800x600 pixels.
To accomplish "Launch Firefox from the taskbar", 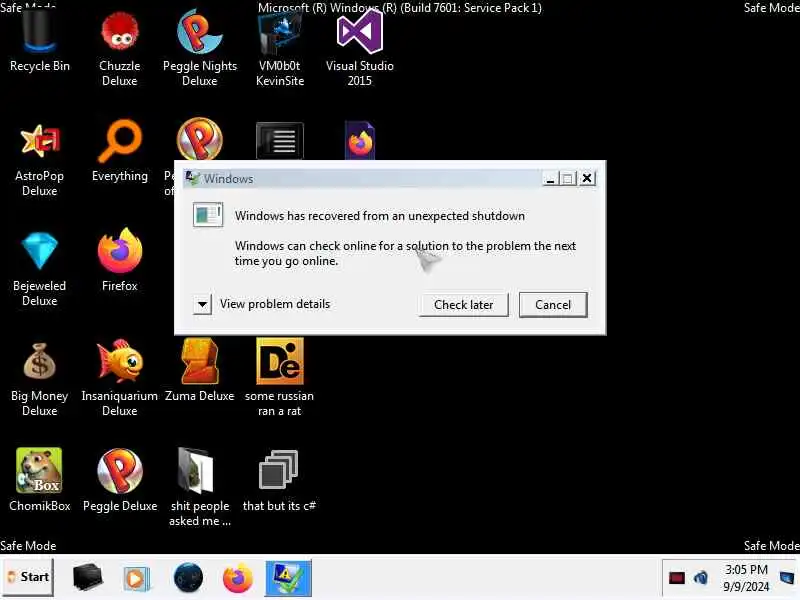I will click(x=238, y=578).
